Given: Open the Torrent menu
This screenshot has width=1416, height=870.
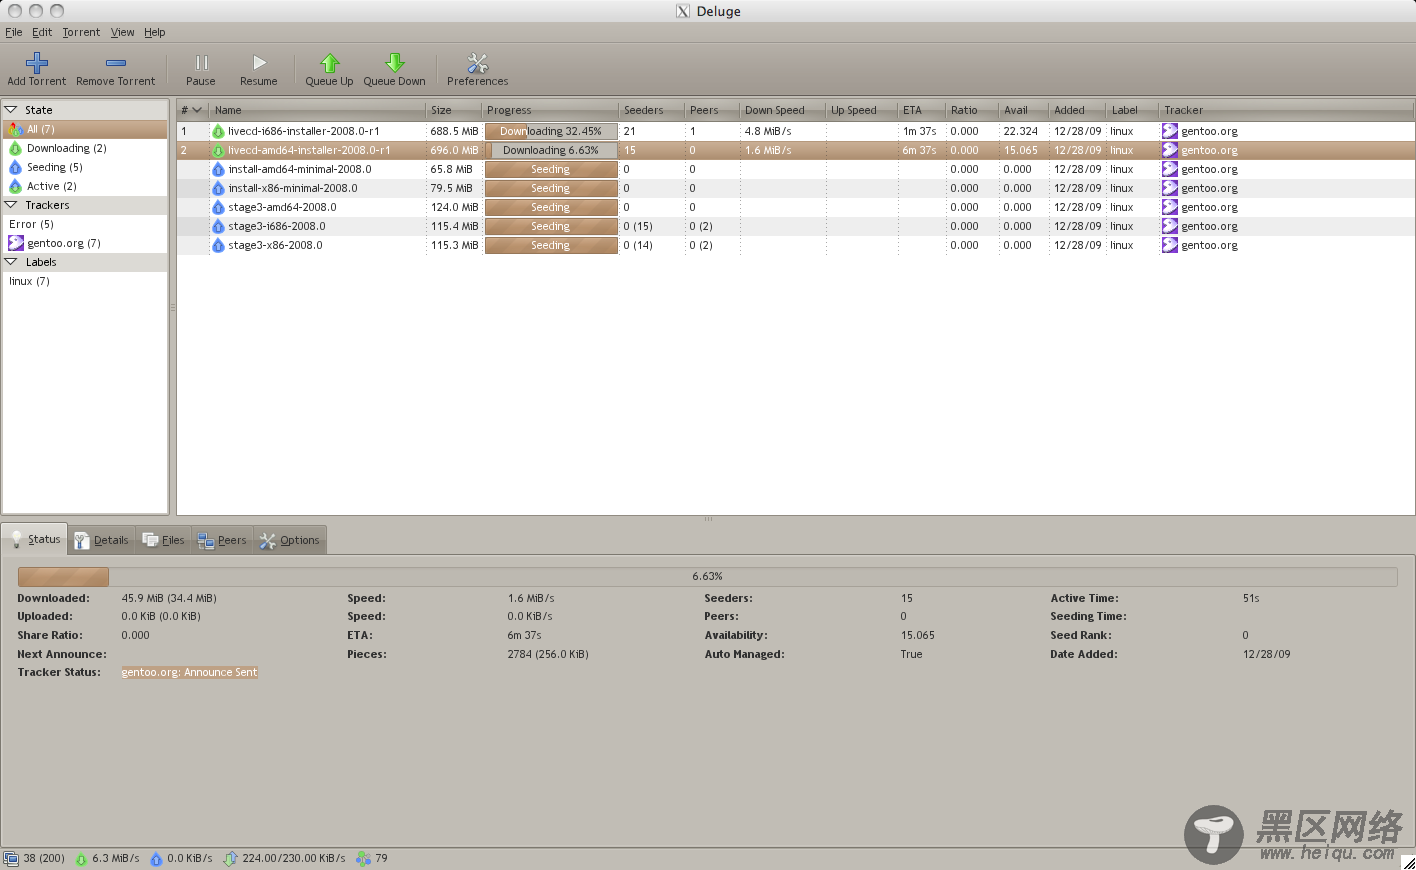Looking at the screenshot, I should point(81,32).
